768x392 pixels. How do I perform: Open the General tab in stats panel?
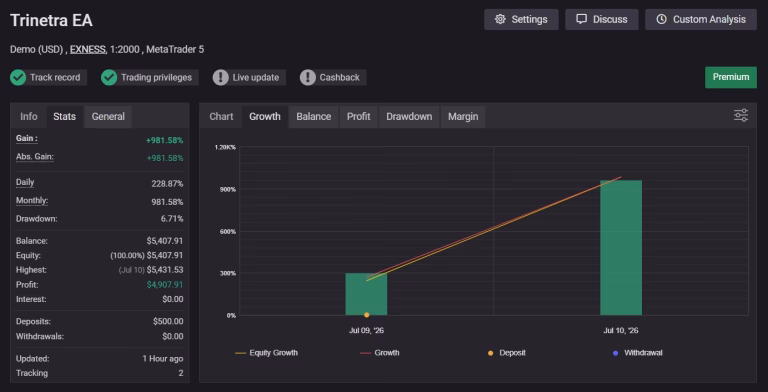pyautogui.click(x=108, y=117)
